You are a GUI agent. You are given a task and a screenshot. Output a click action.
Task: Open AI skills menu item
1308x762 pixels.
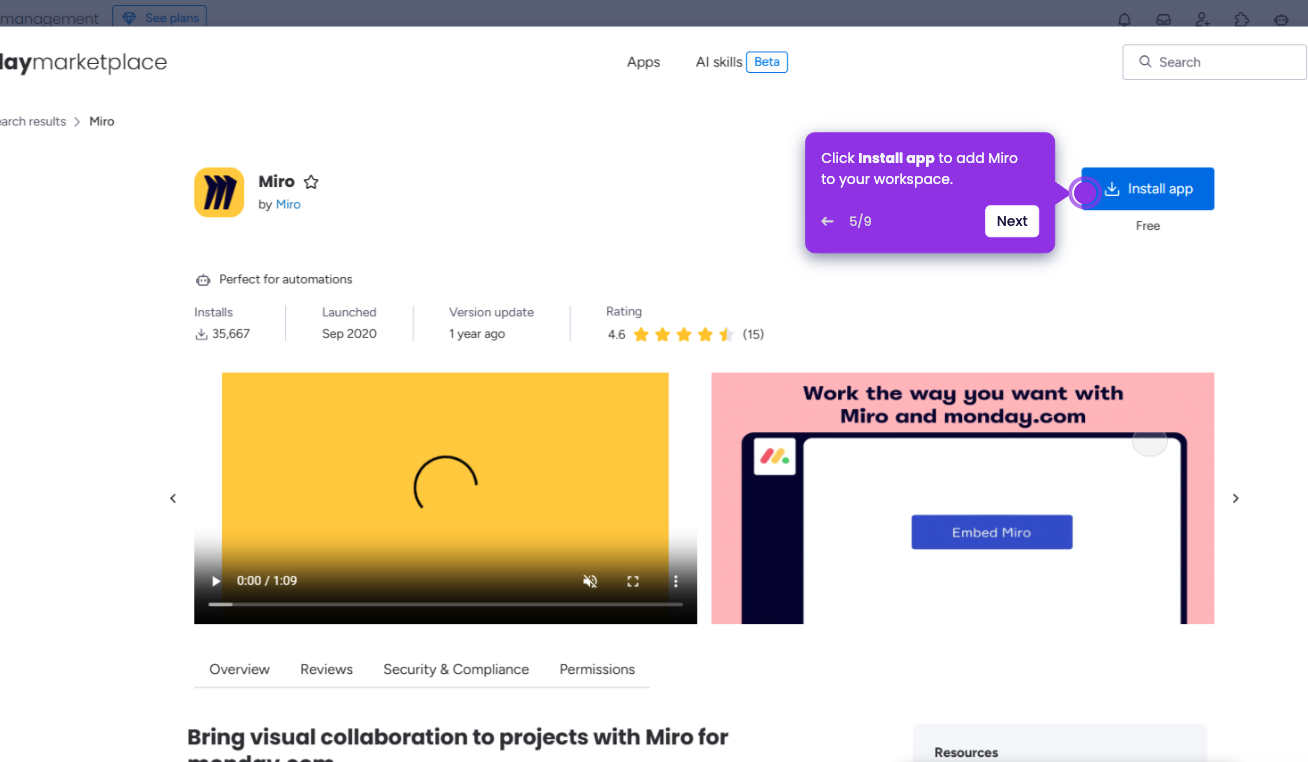click(x=719, y=62)
